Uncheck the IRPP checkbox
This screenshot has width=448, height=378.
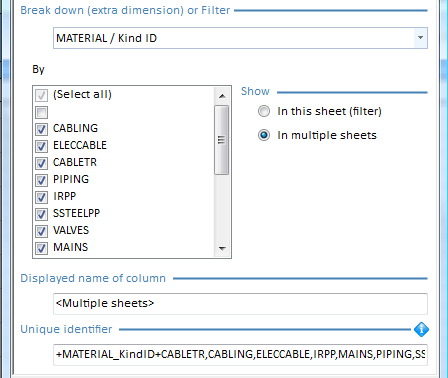(x=41, y=197)
